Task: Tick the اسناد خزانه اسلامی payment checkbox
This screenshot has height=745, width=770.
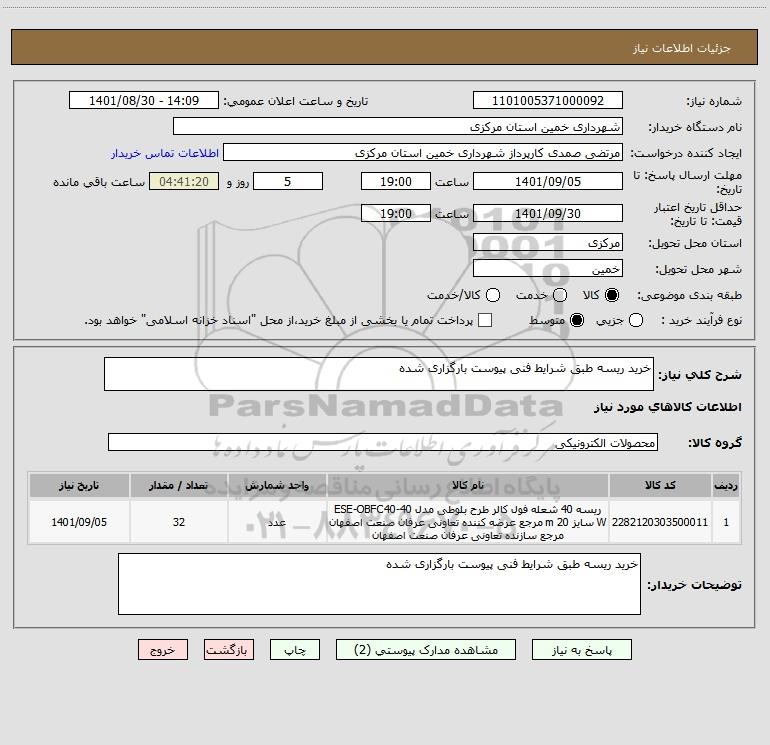Action: coord(485,320)
